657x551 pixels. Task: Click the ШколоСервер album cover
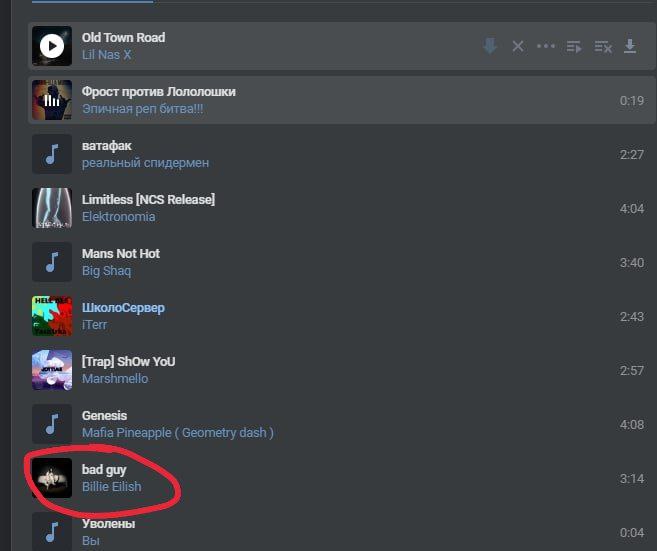(52, 316)
